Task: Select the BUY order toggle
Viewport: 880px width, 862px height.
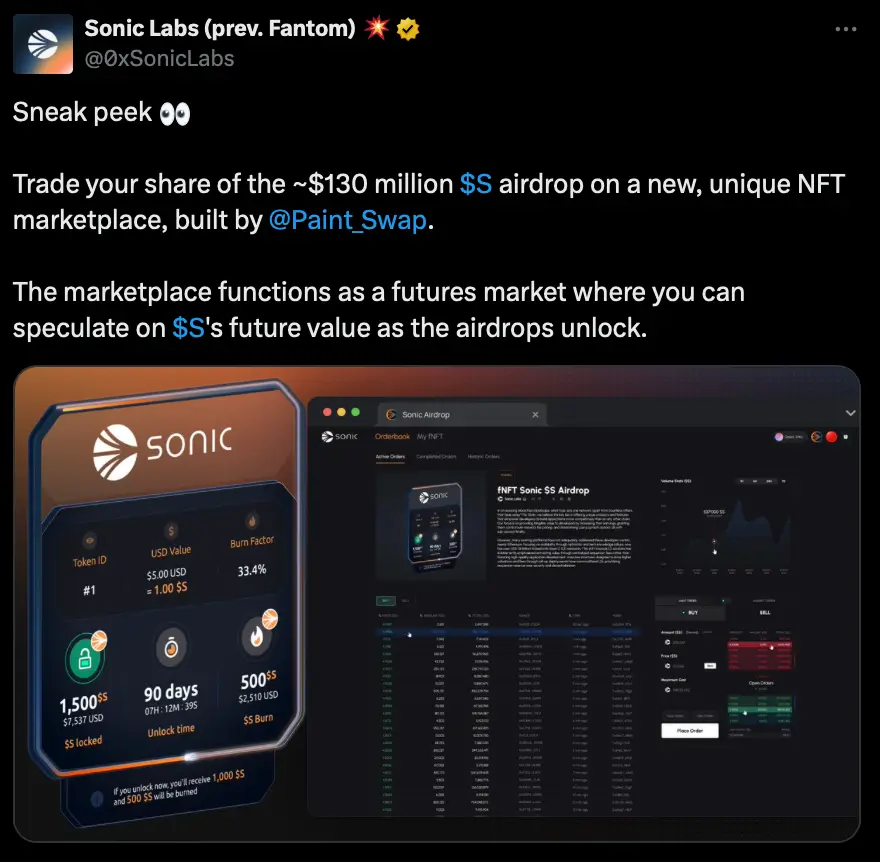Action: coord(690,612)
